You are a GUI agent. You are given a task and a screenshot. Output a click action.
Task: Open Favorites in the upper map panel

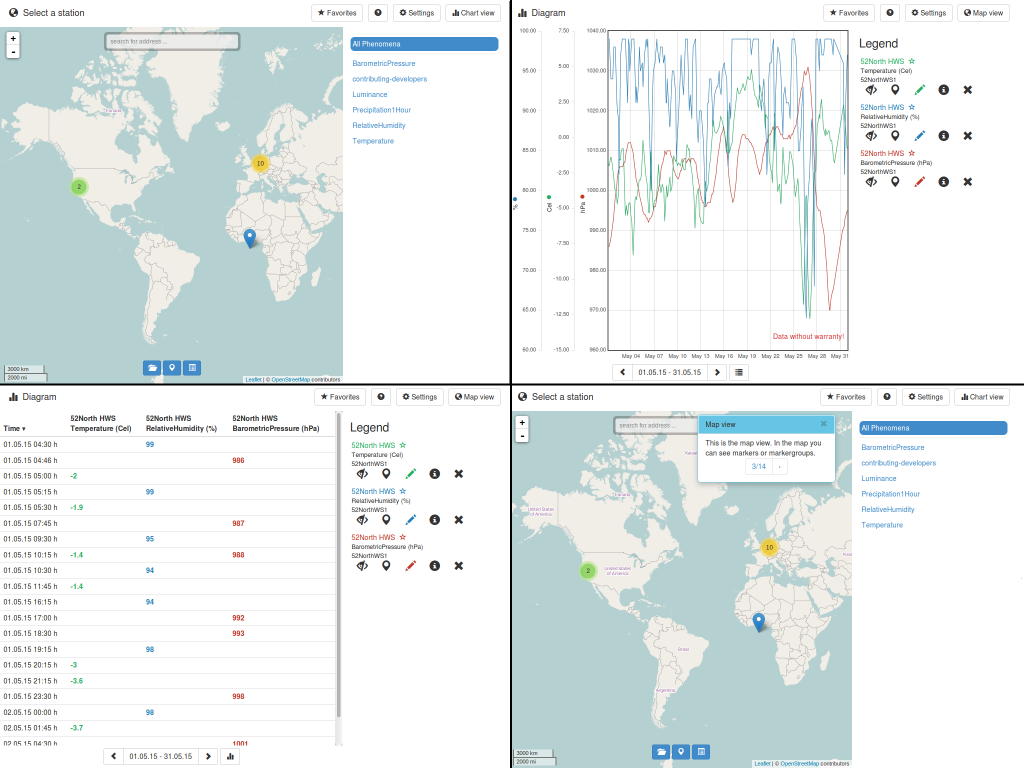point(337,13)
